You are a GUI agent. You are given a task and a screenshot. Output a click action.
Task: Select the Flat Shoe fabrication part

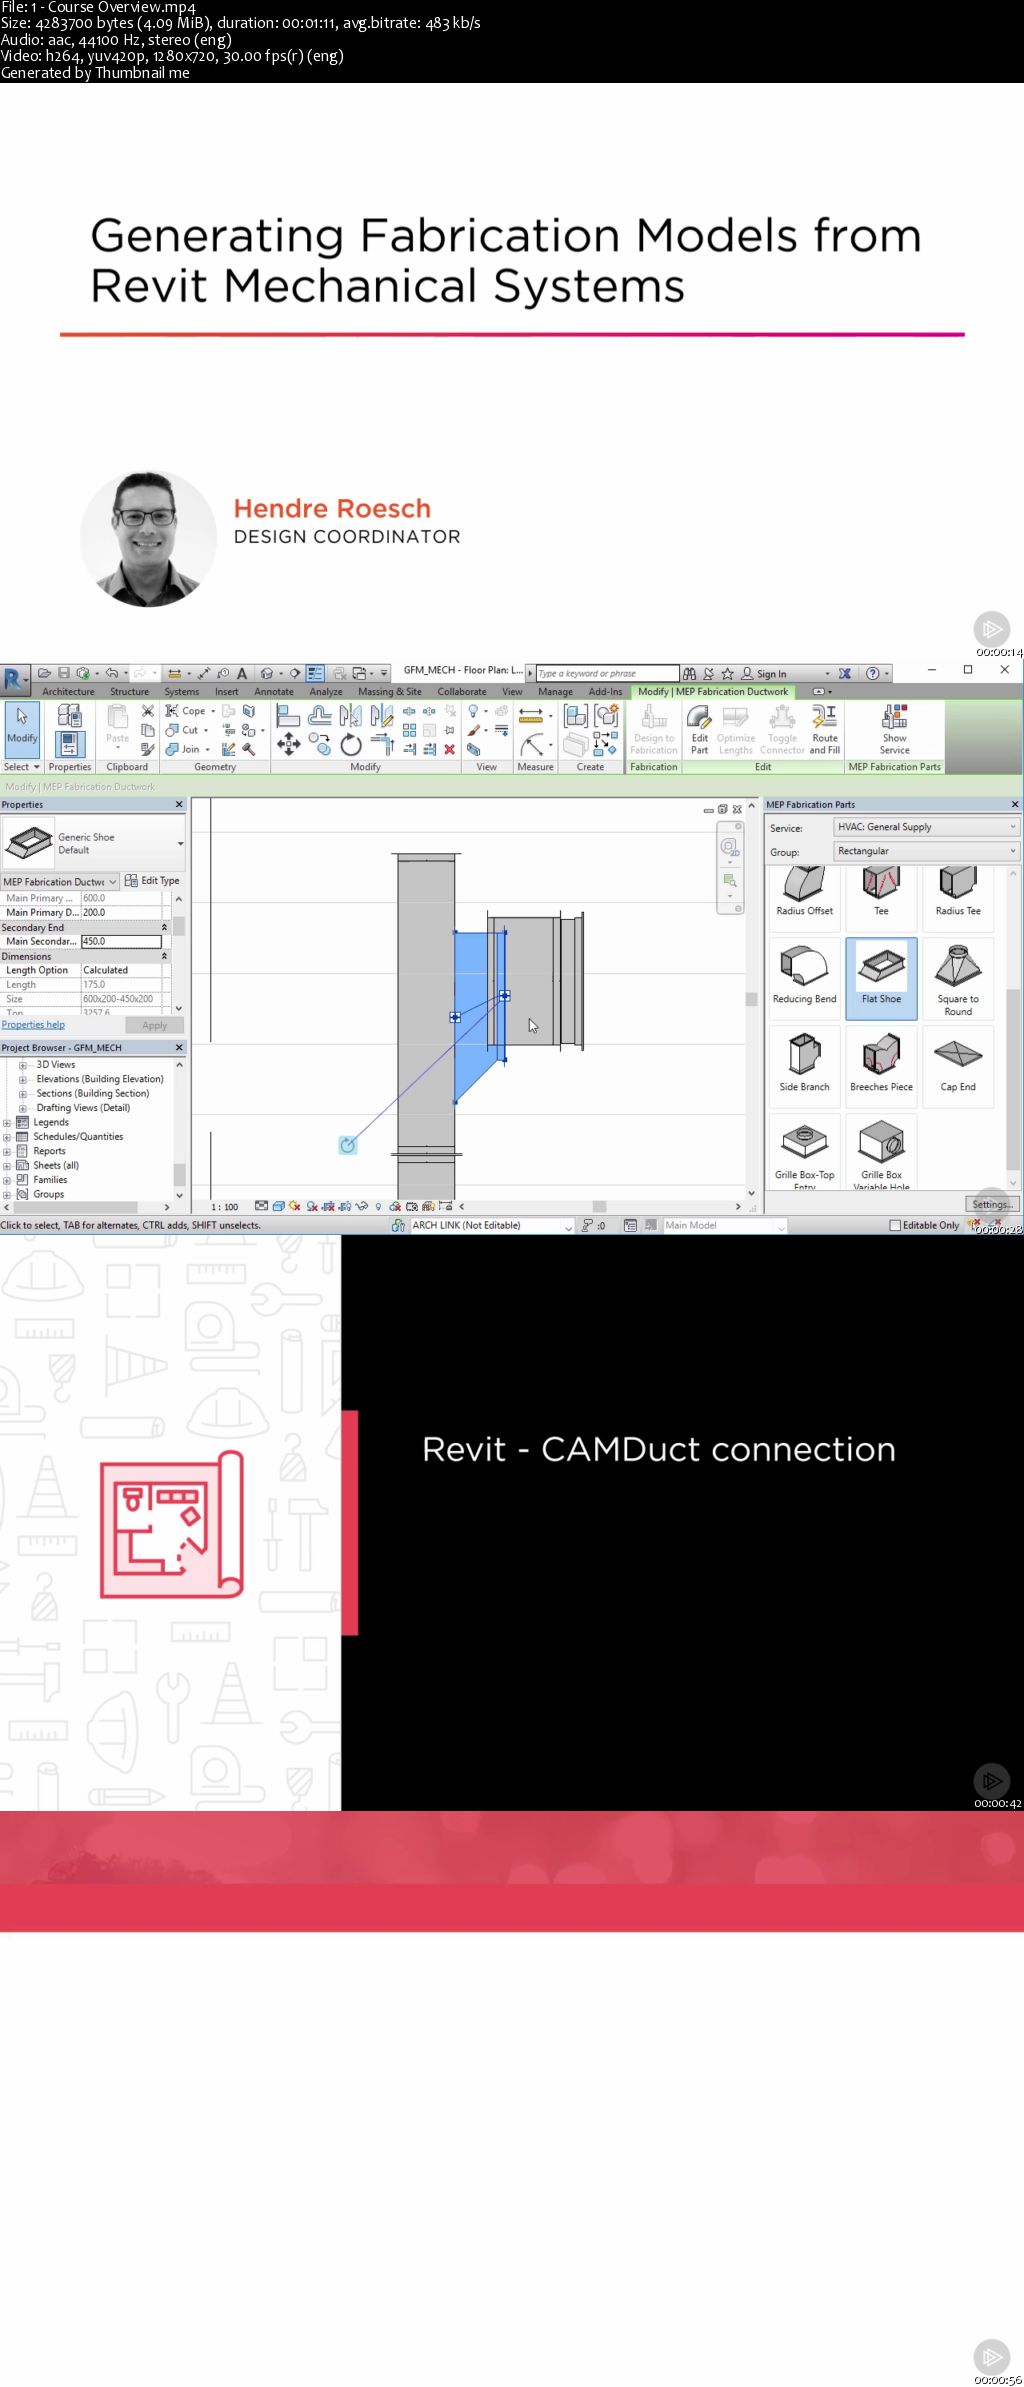(x=881, y=978)
